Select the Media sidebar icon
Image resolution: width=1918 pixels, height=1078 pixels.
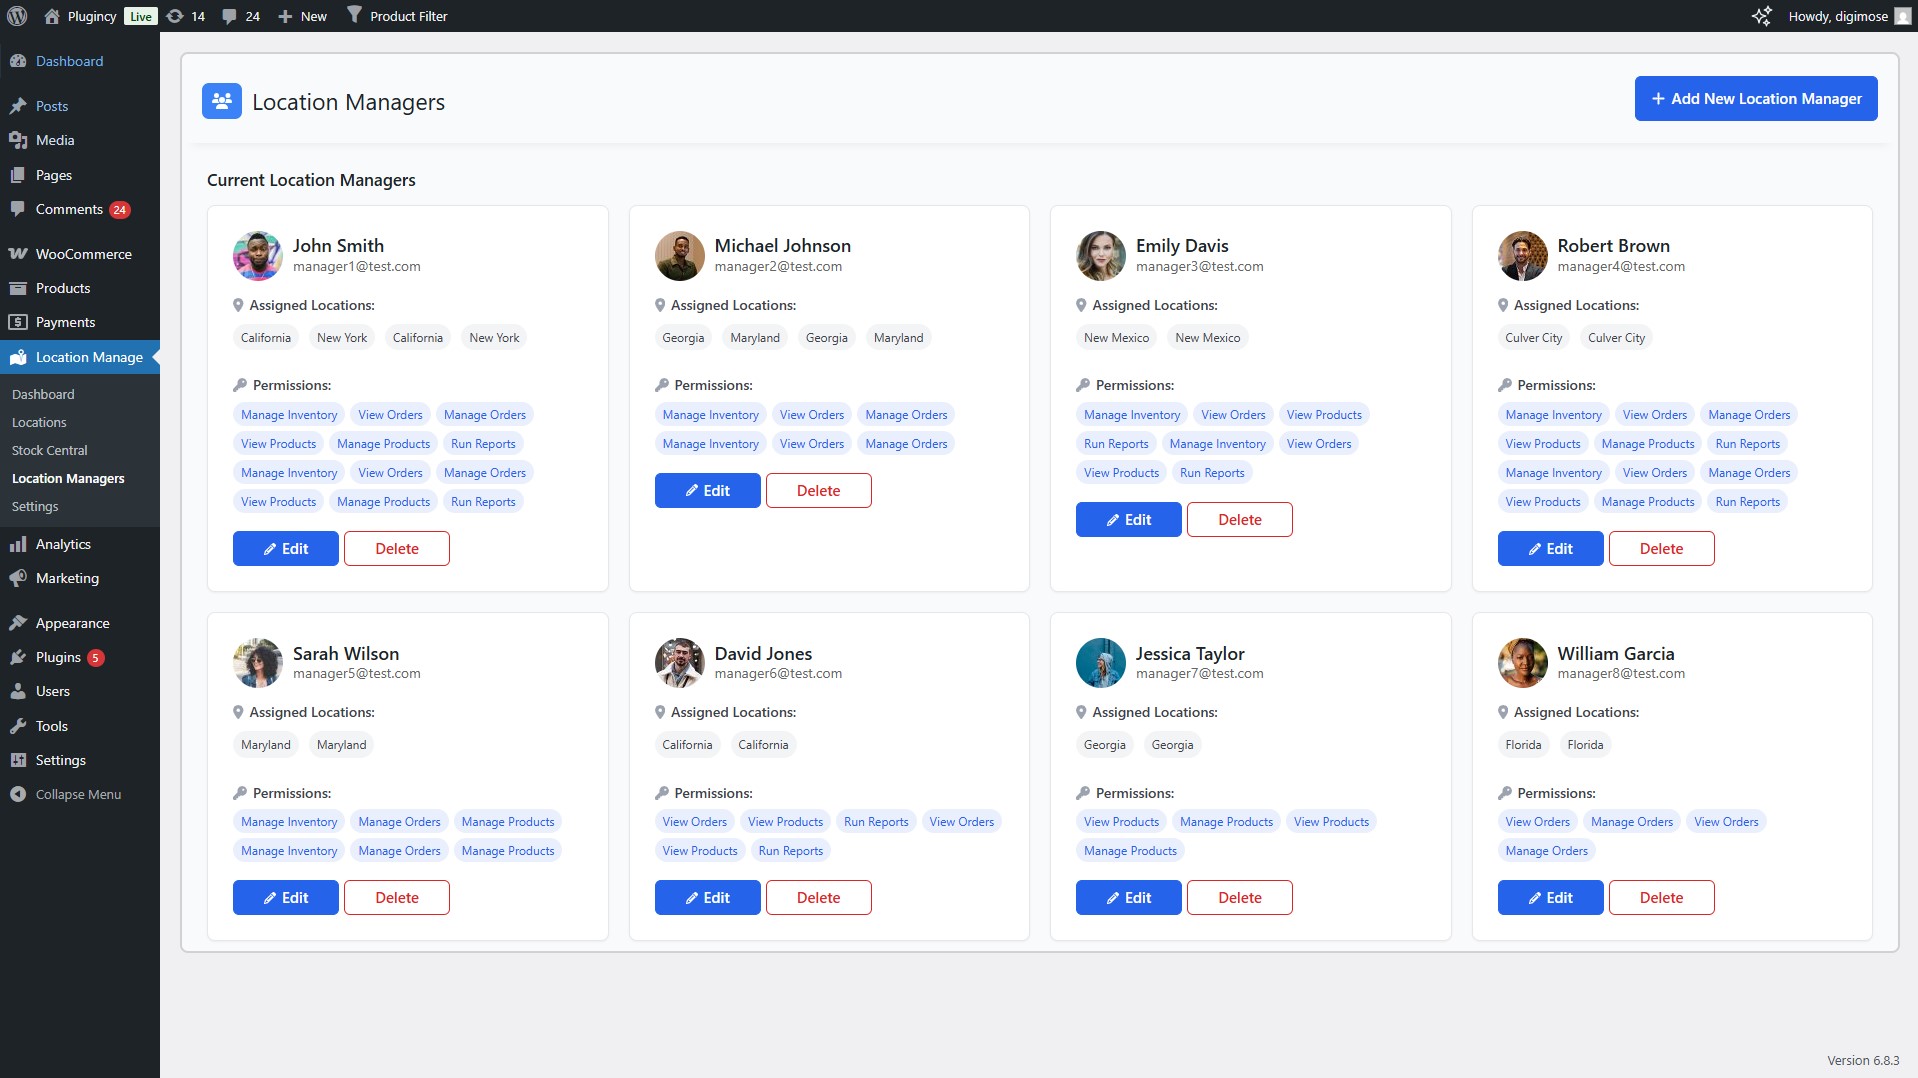click(x=19, y=140)
